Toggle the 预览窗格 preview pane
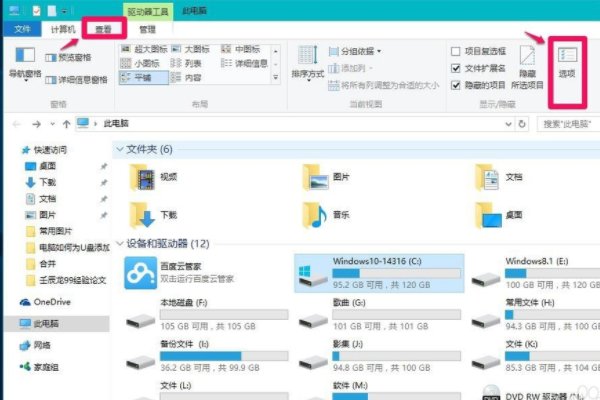 click(68, 57)
